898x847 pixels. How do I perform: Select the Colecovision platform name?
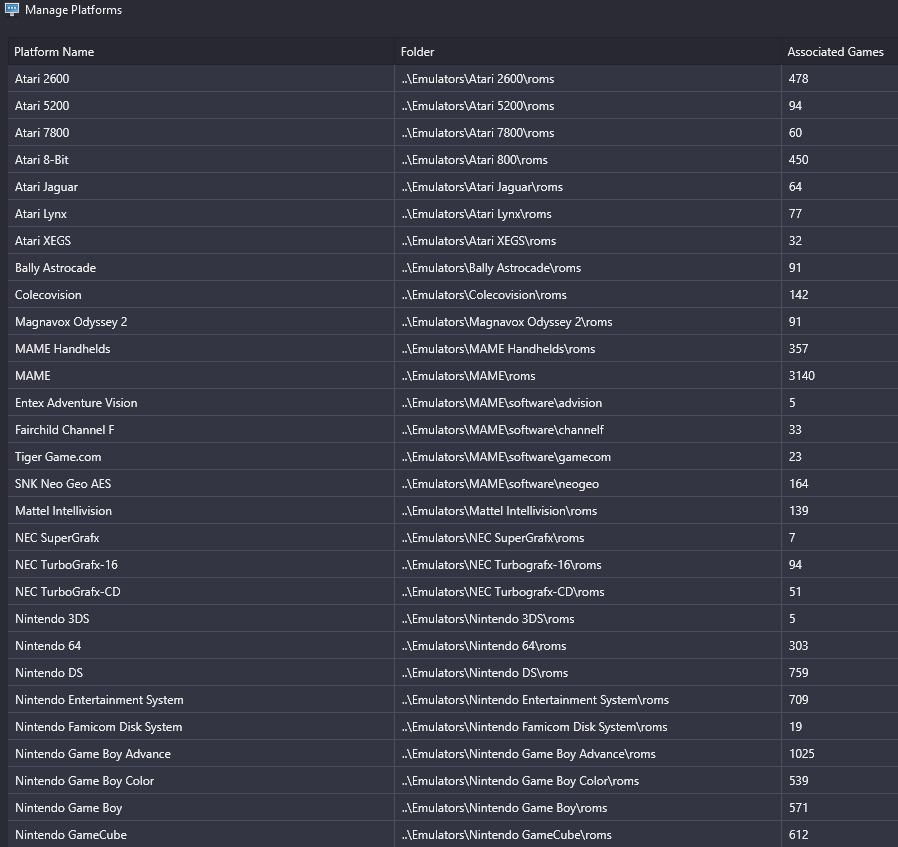click(48, 295)
